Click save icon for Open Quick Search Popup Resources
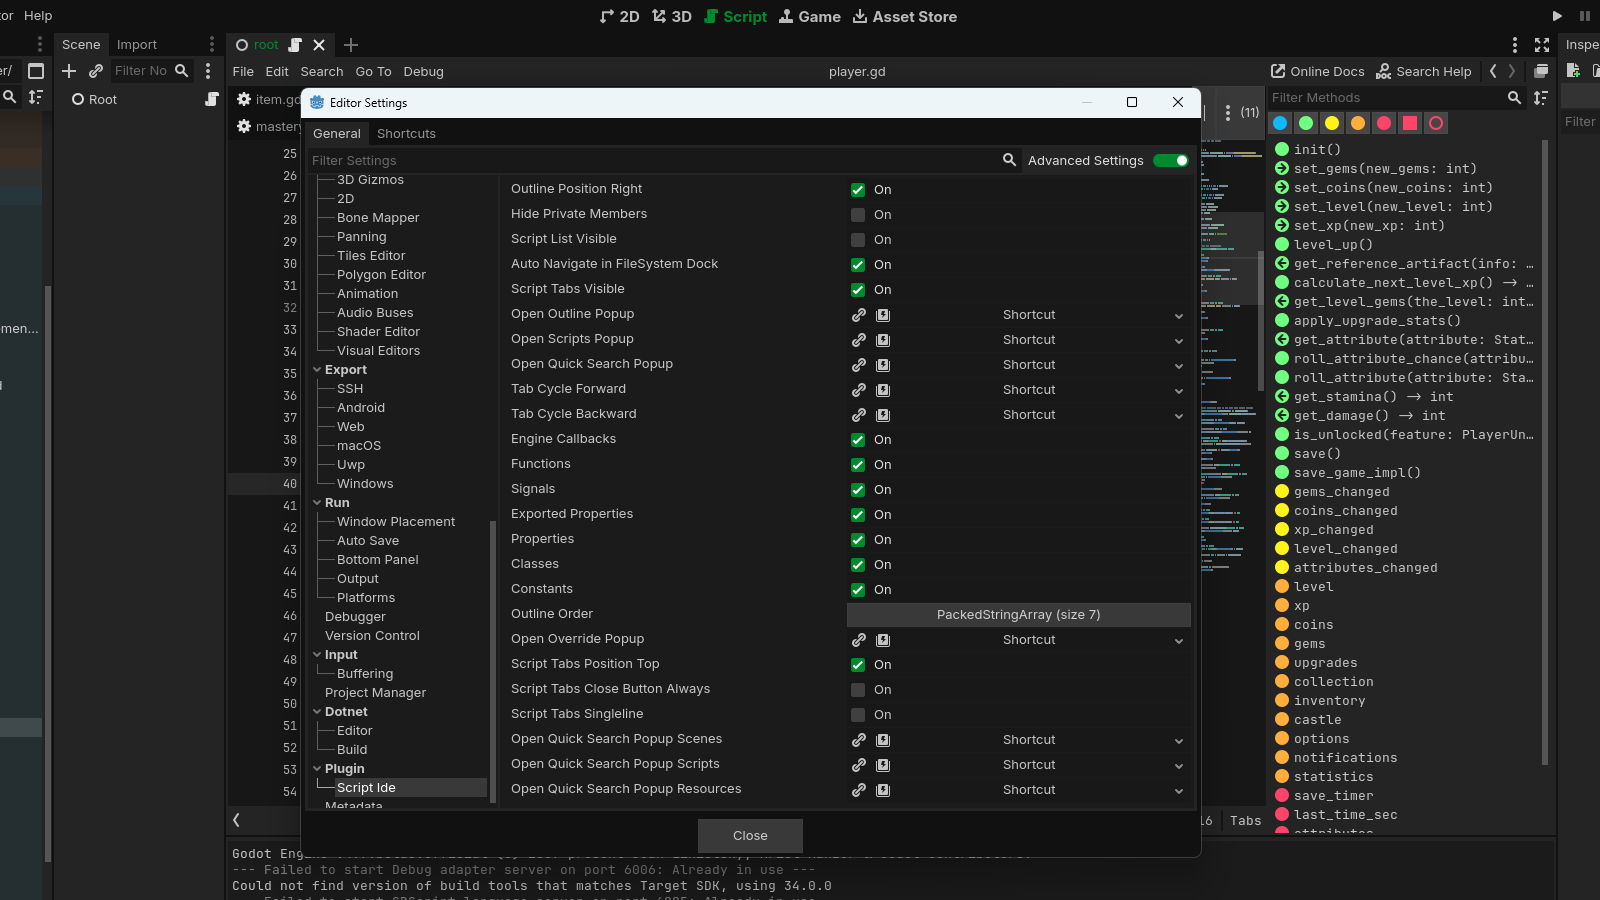Image resolution: width=1600 pixels, height=900 pixels. click(x=883, y=790)
